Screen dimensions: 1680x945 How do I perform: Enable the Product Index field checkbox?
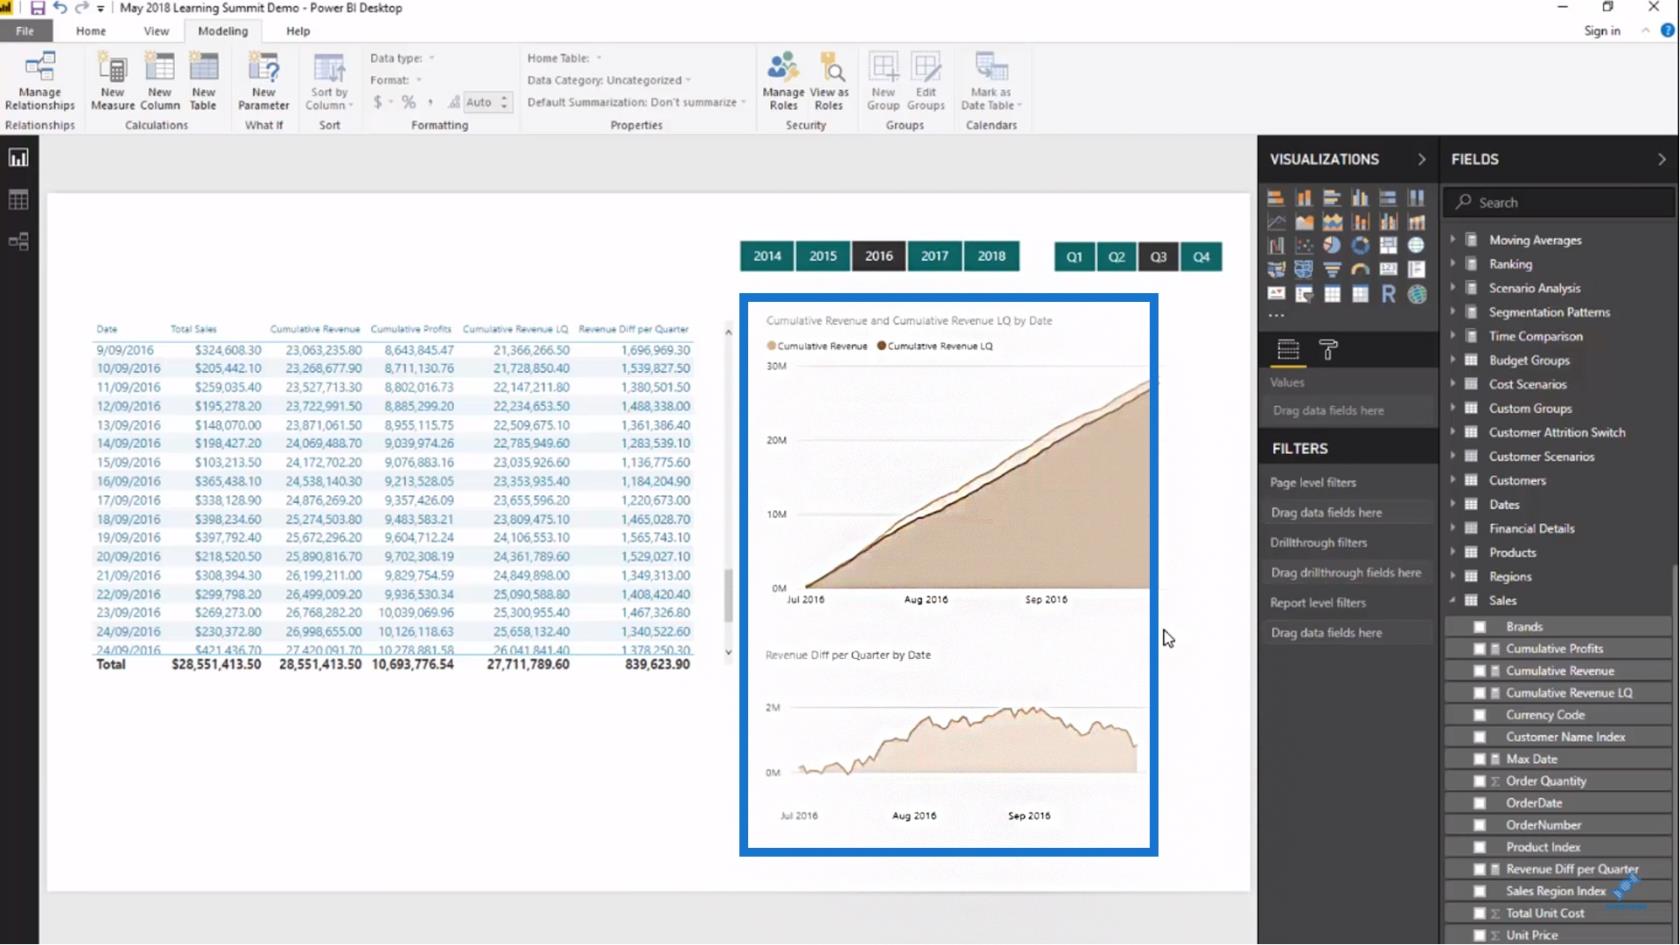(x=1480, y=847)
